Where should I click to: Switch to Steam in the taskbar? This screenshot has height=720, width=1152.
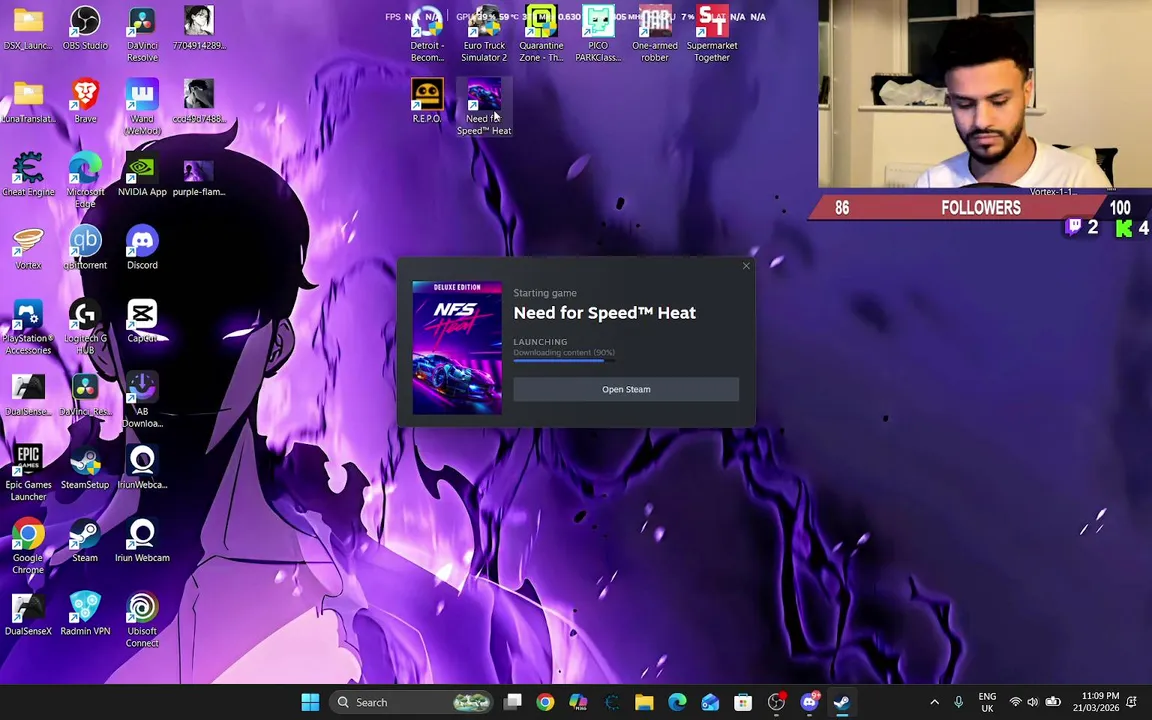(x=842, y=702)
